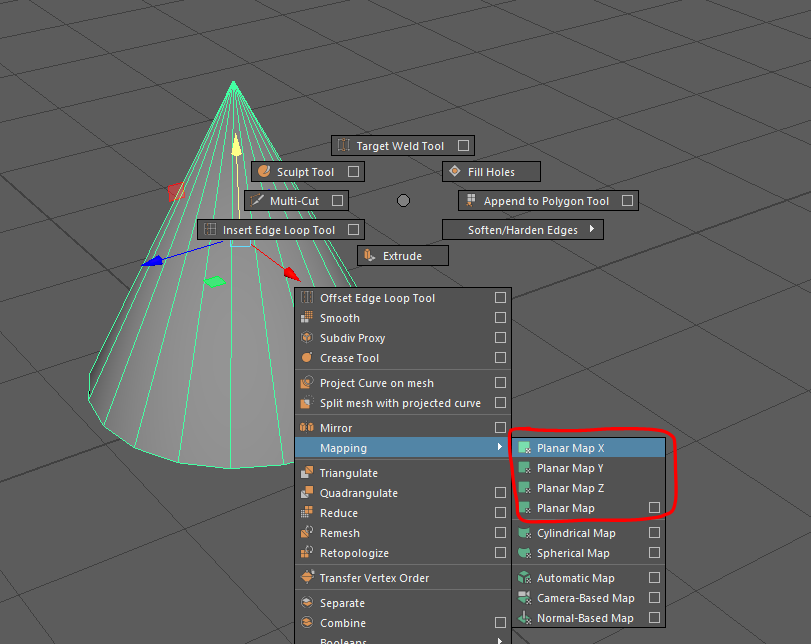
Task: Open Cylindrical Map options box
Action: [654, 532]
